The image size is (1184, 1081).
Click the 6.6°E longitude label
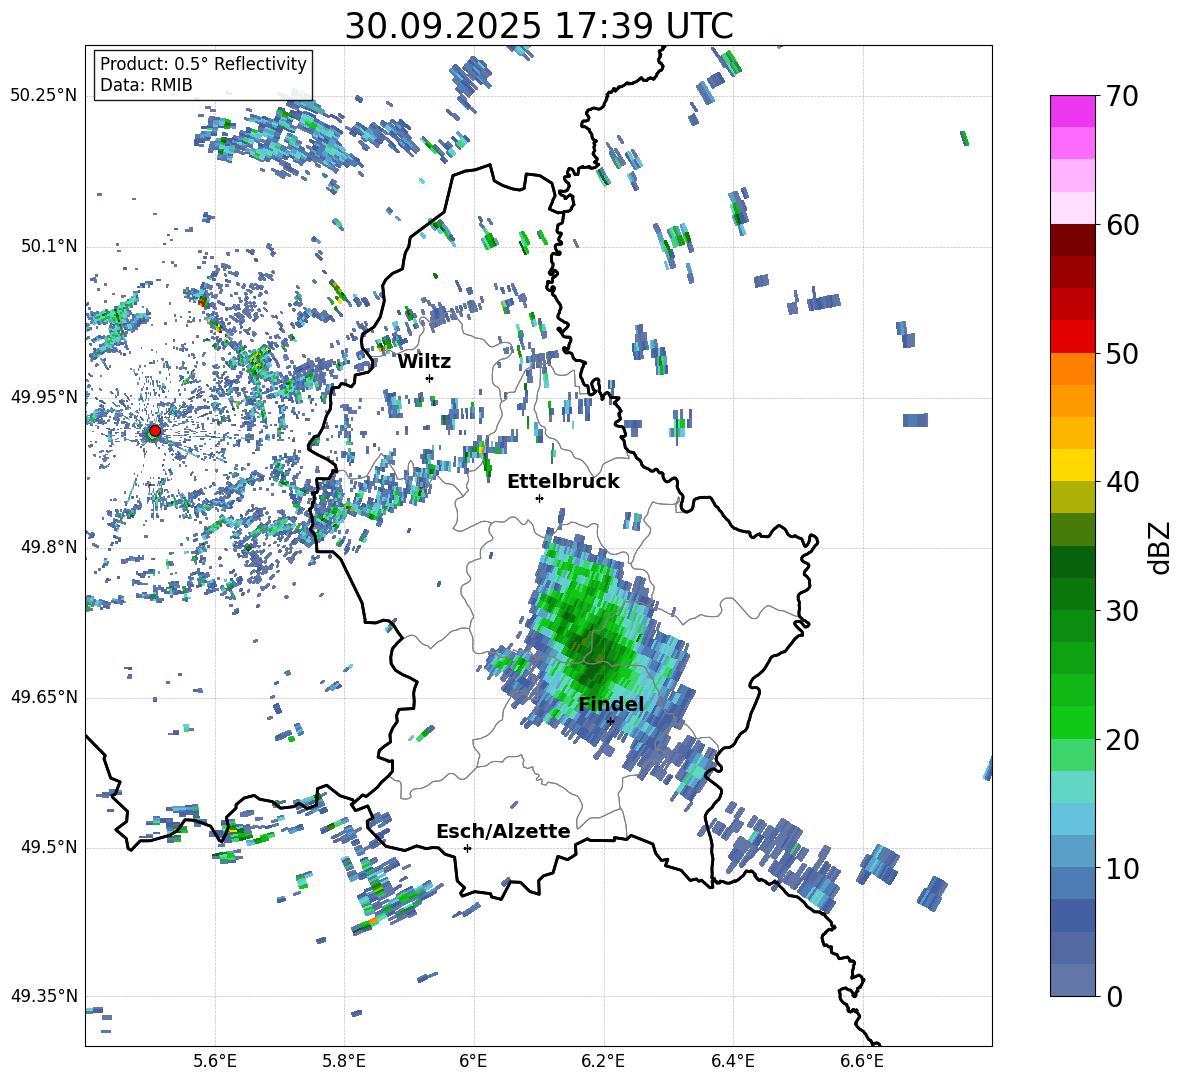(862, 1061)
